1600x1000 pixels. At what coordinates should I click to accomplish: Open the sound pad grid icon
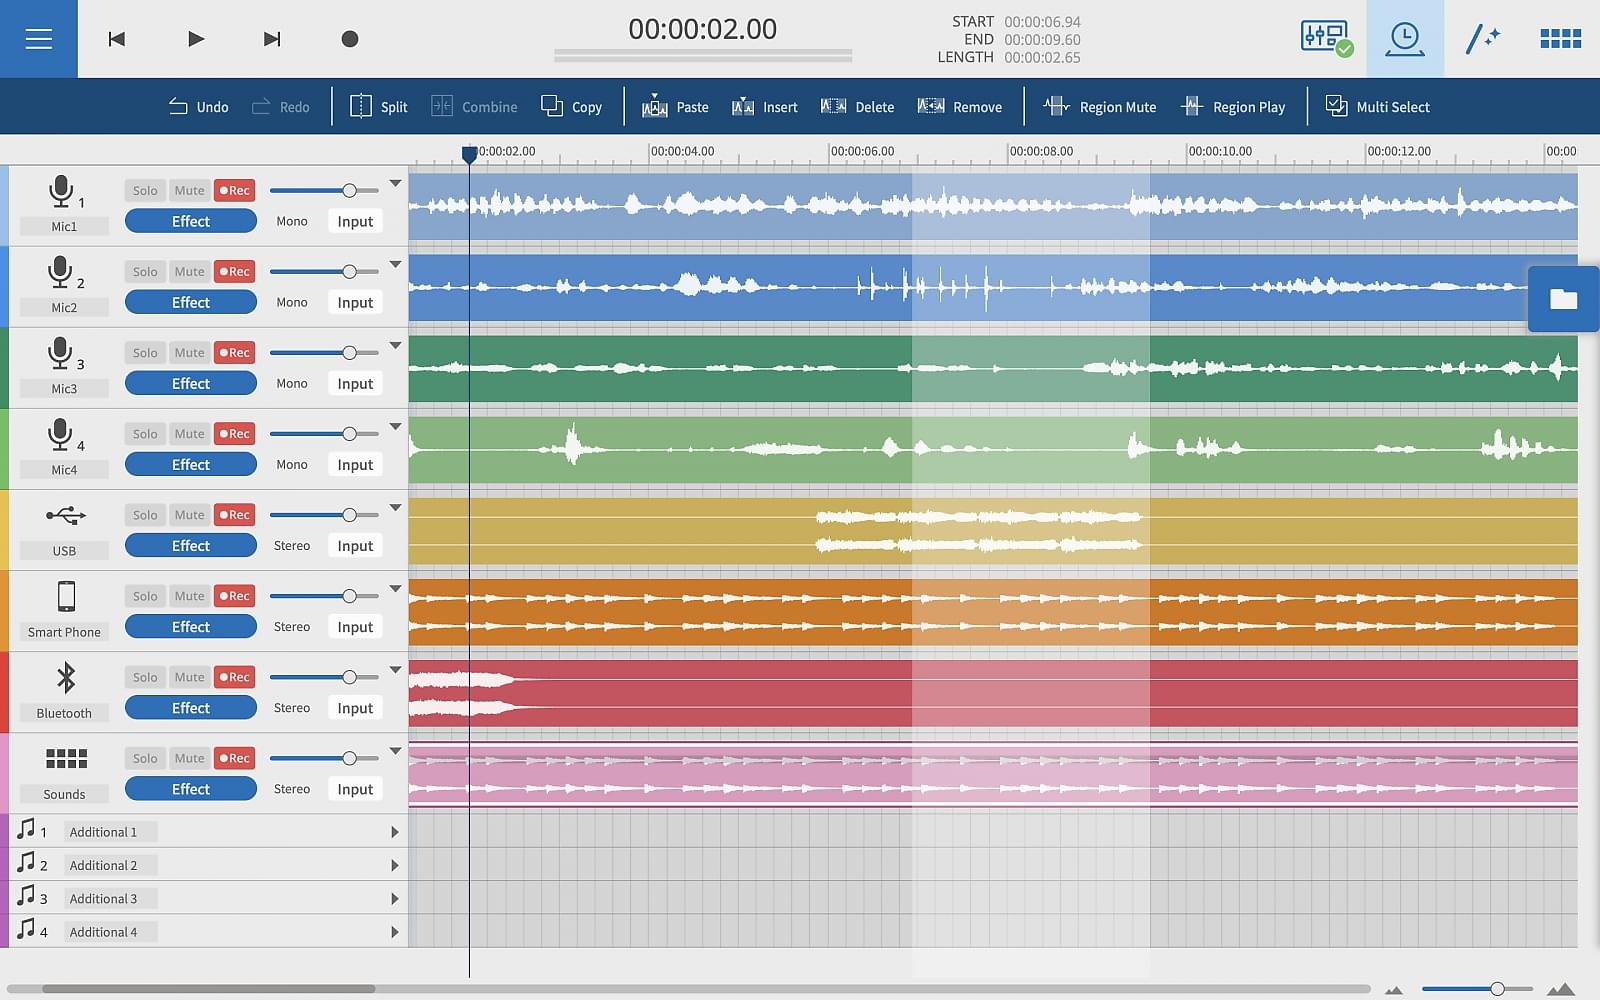click(x=1560, y=39)
